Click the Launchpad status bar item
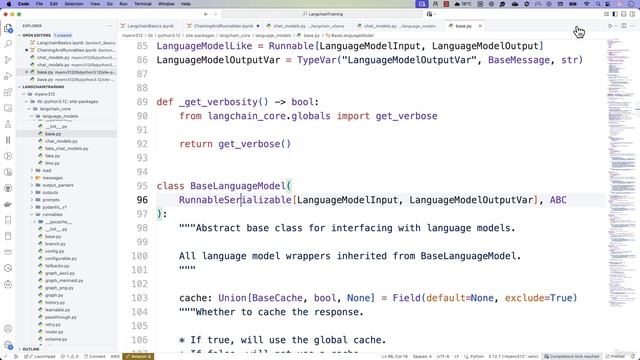This screenshot has width=640, height=360. click(x=40, y=356)
